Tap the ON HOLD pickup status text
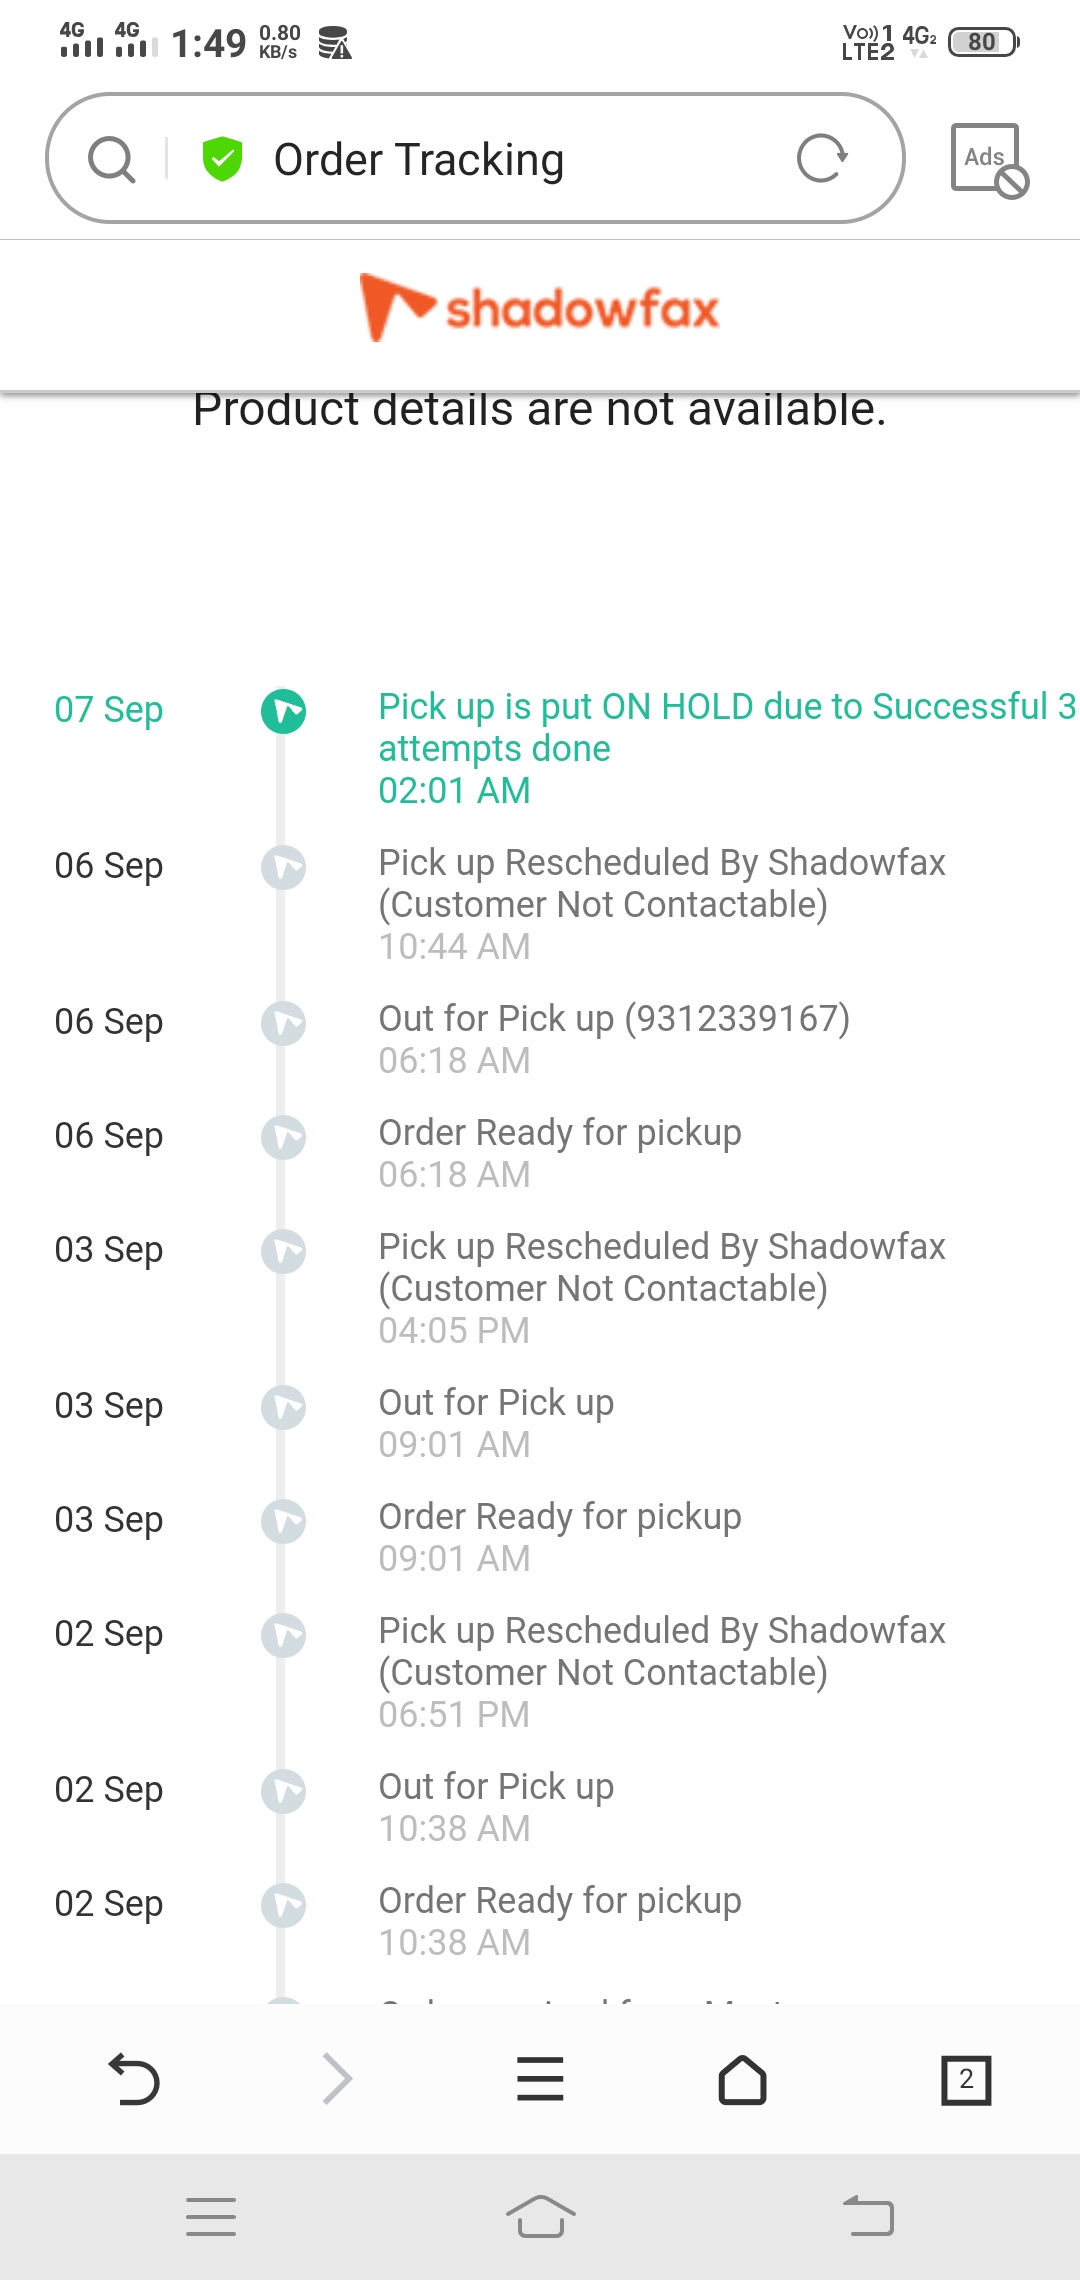This screenshot has height=2280, width=1080. pyautogui.click(x=726, y=727)
